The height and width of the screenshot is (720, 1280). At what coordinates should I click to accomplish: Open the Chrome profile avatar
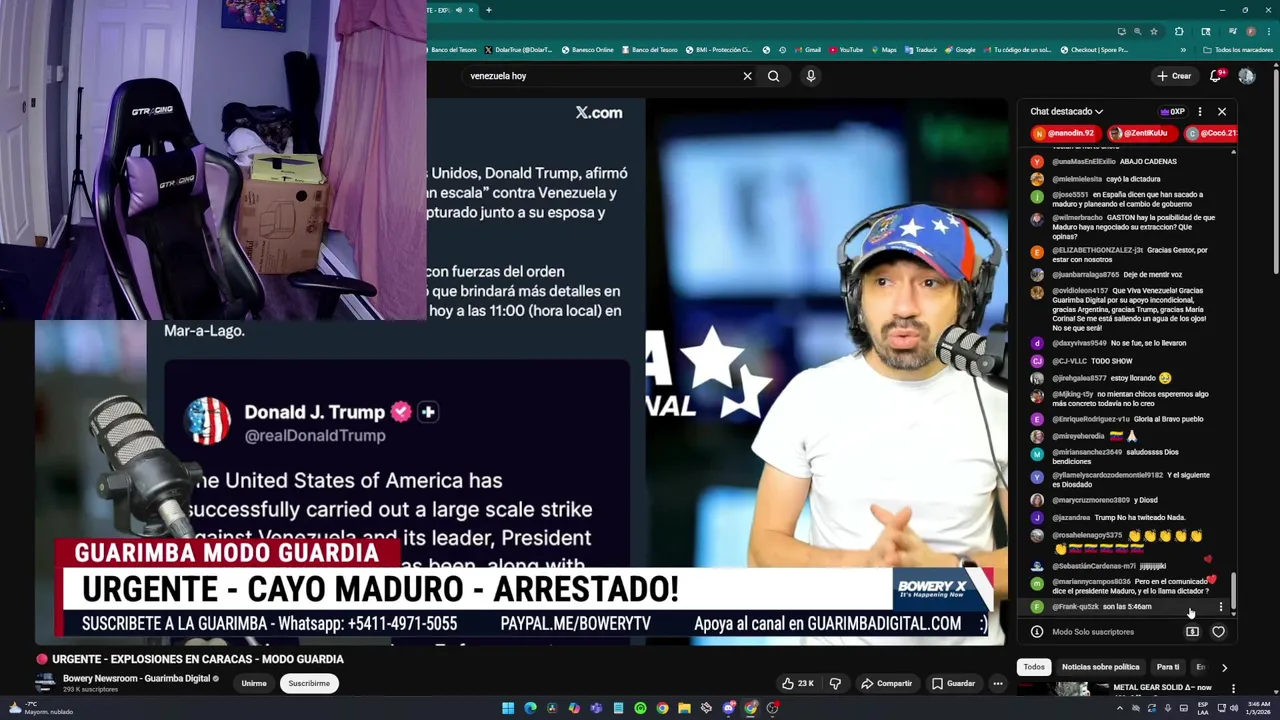pyautogui.click(x=1250, y=31)
